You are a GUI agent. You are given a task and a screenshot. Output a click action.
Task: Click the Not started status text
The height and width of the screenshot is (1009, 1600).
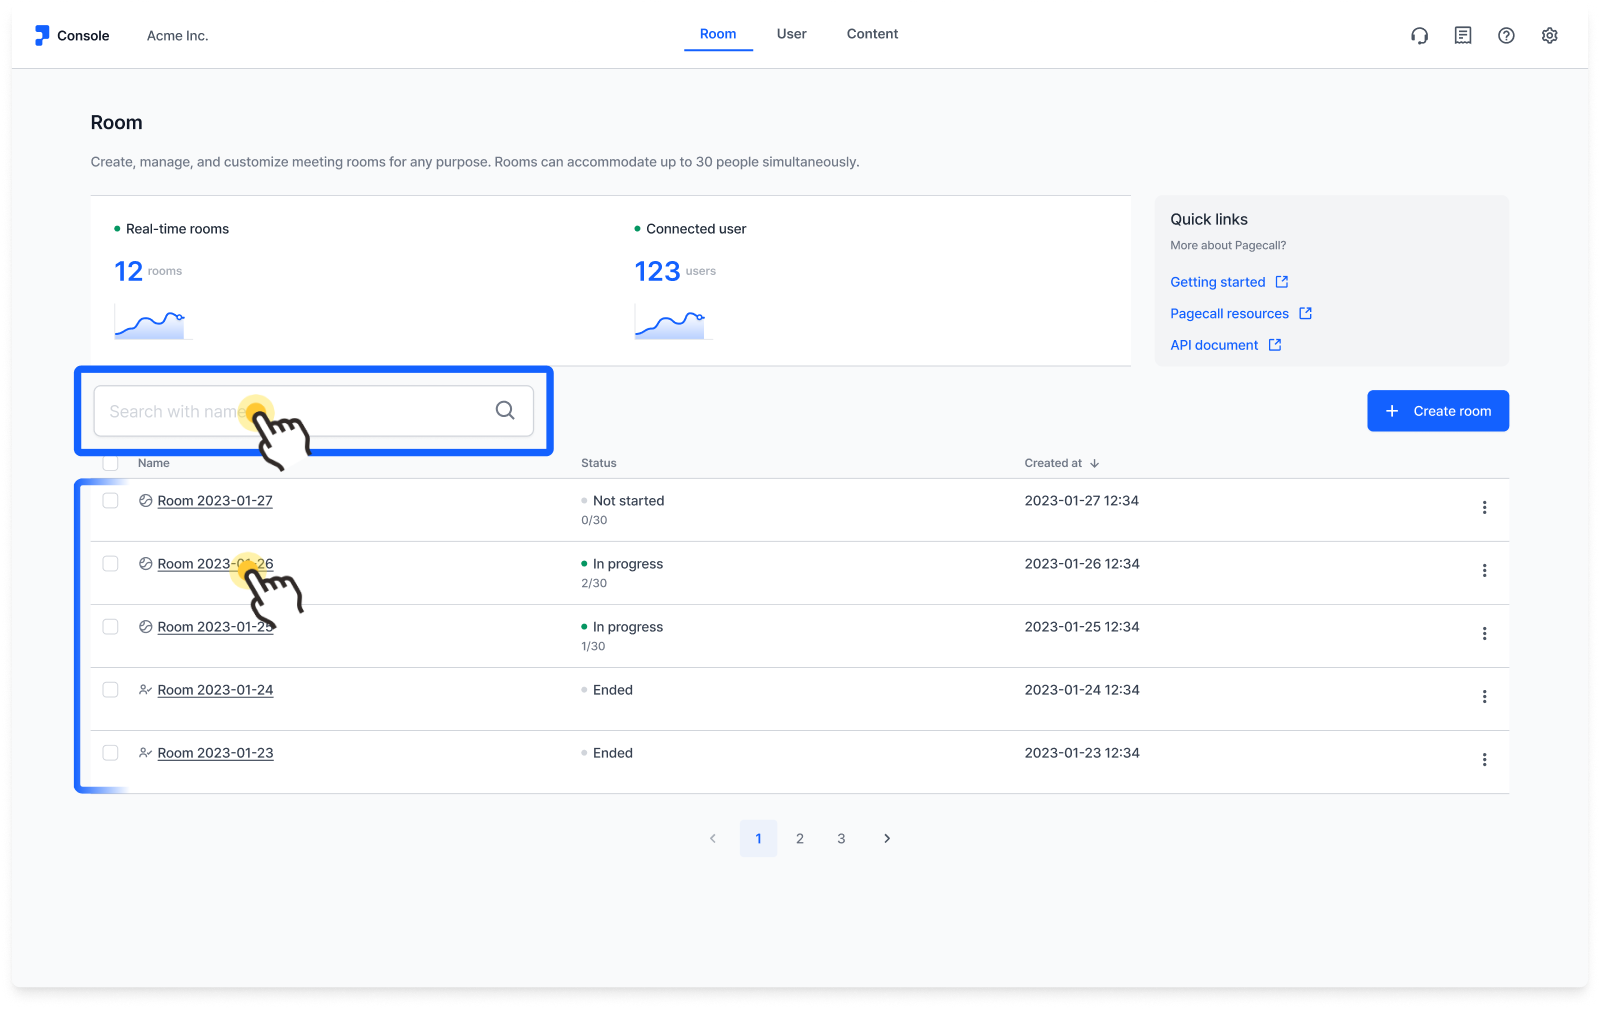coord(628,501)
